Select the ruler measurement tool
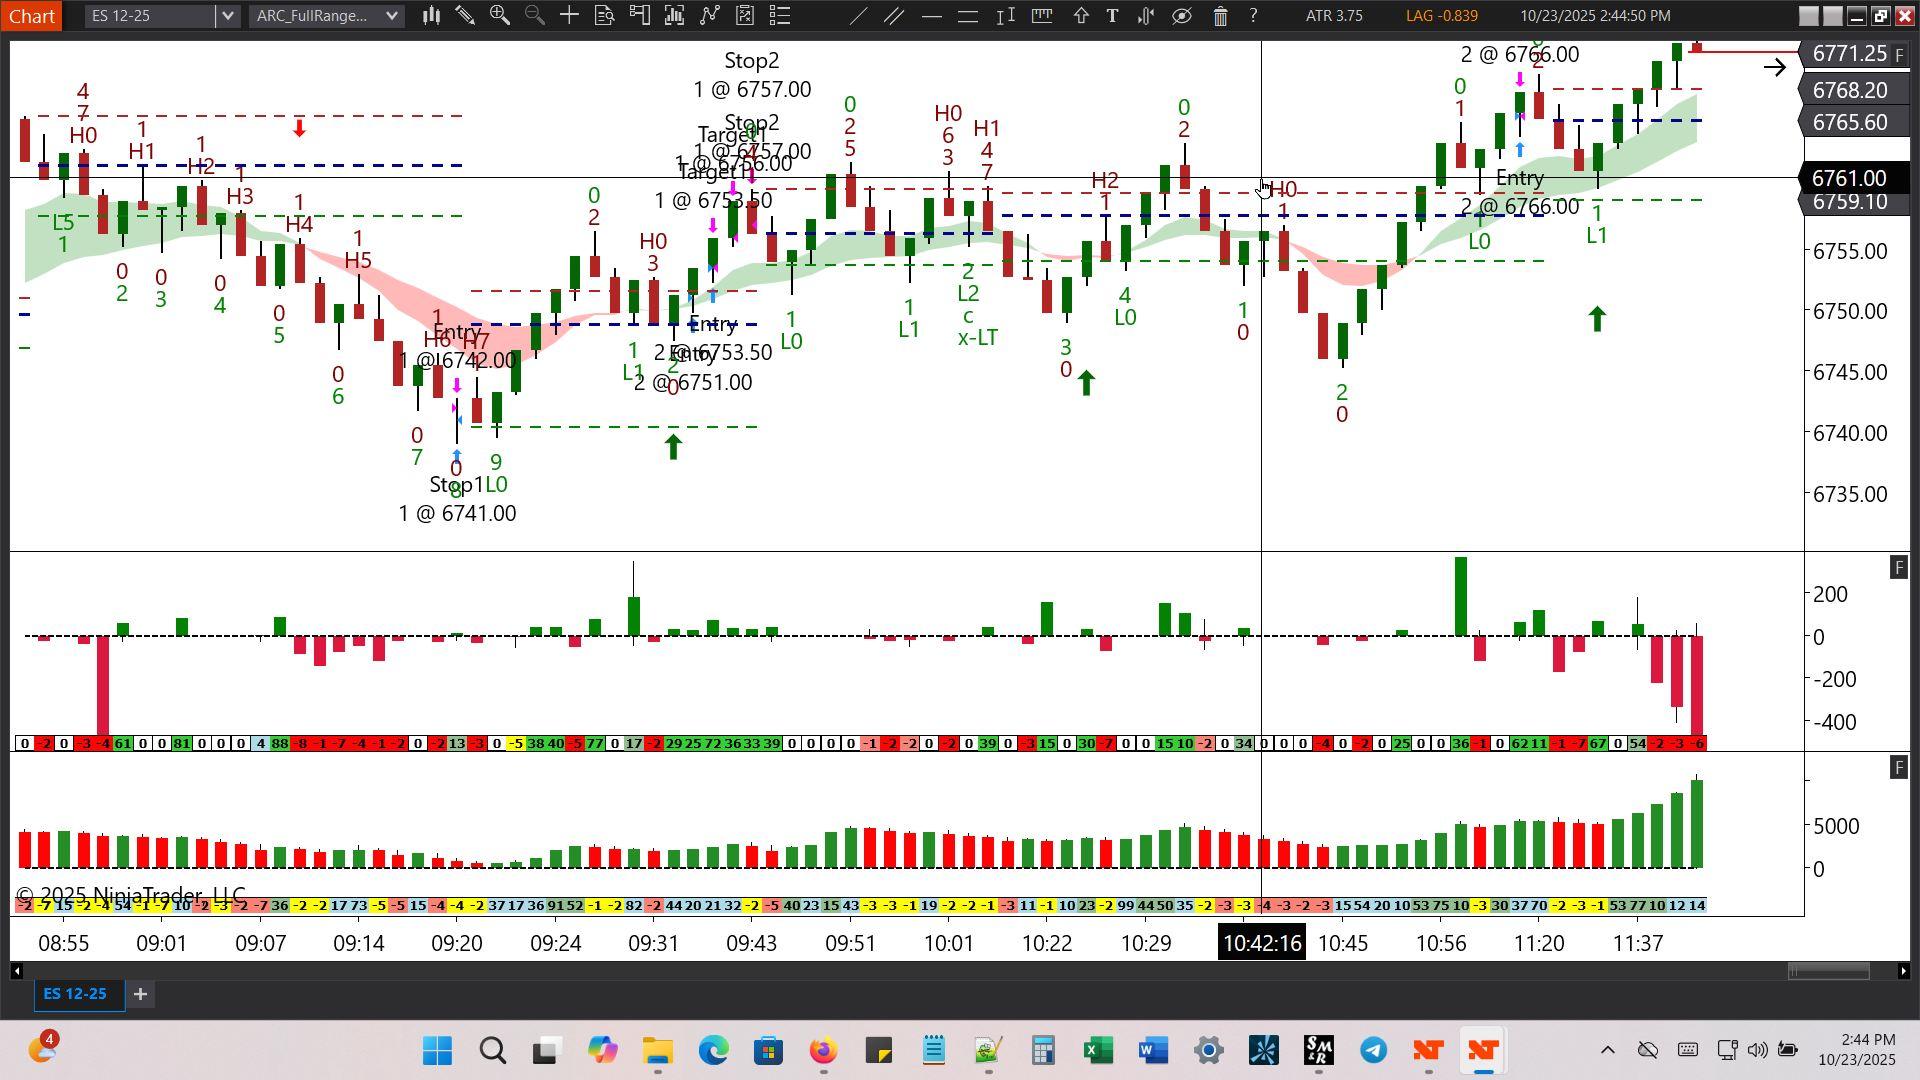Screen dimensions: 1920x1080 click(1042, 16)
